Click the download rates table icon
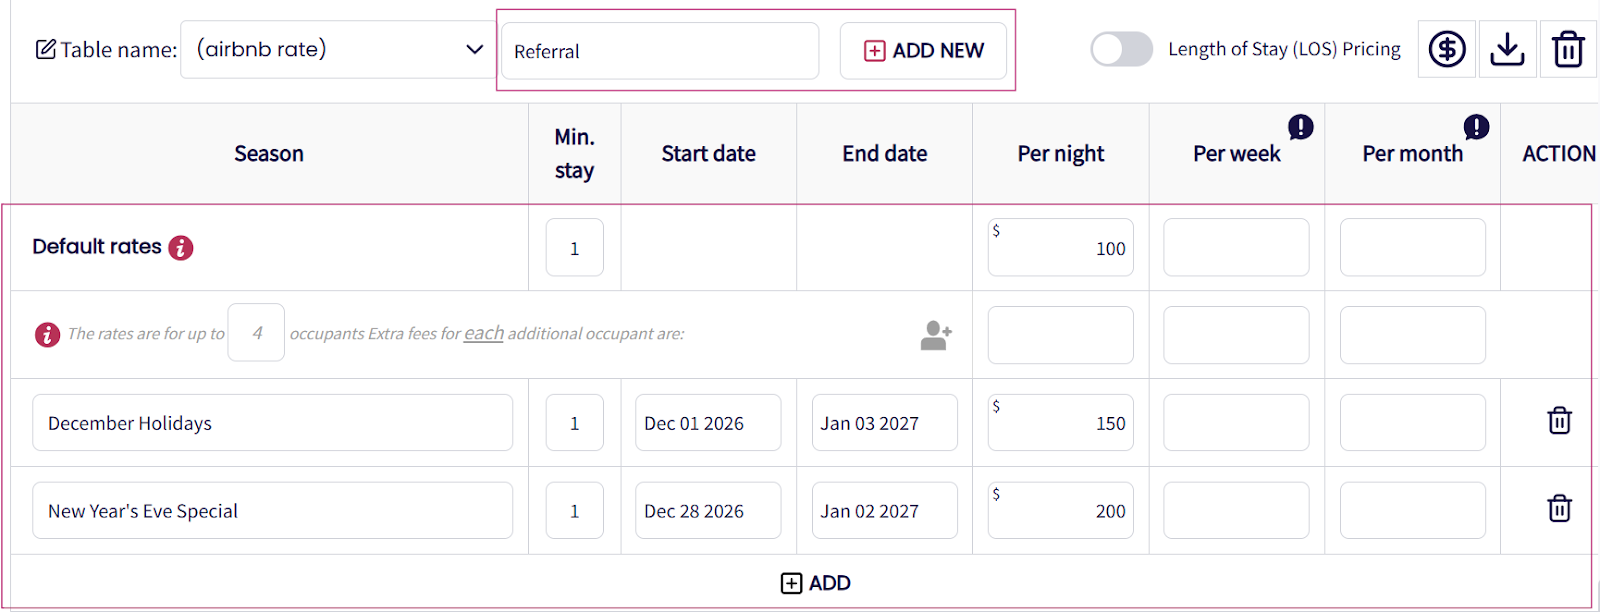1600x612 pixels. 1507,49
